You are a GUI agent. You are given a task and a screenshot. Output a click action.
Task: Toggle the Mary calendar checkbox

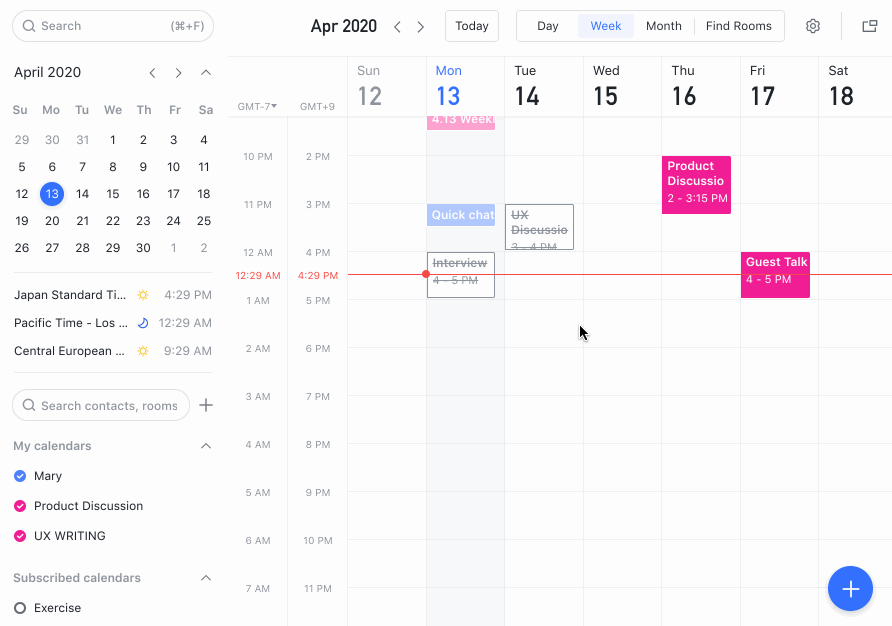pyautogui.click(x=20, y=476)
